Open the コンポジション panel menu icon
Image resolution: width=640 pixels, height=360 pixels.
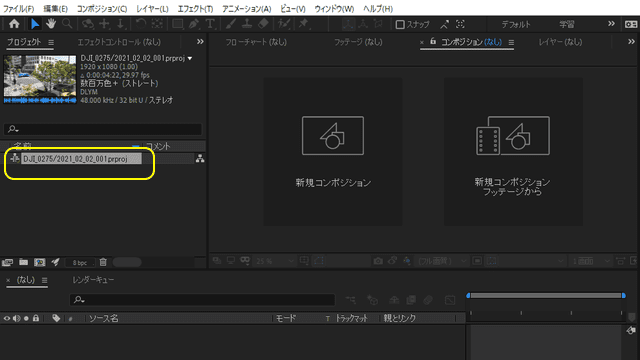pyautogui.click(x=511, y=42)
